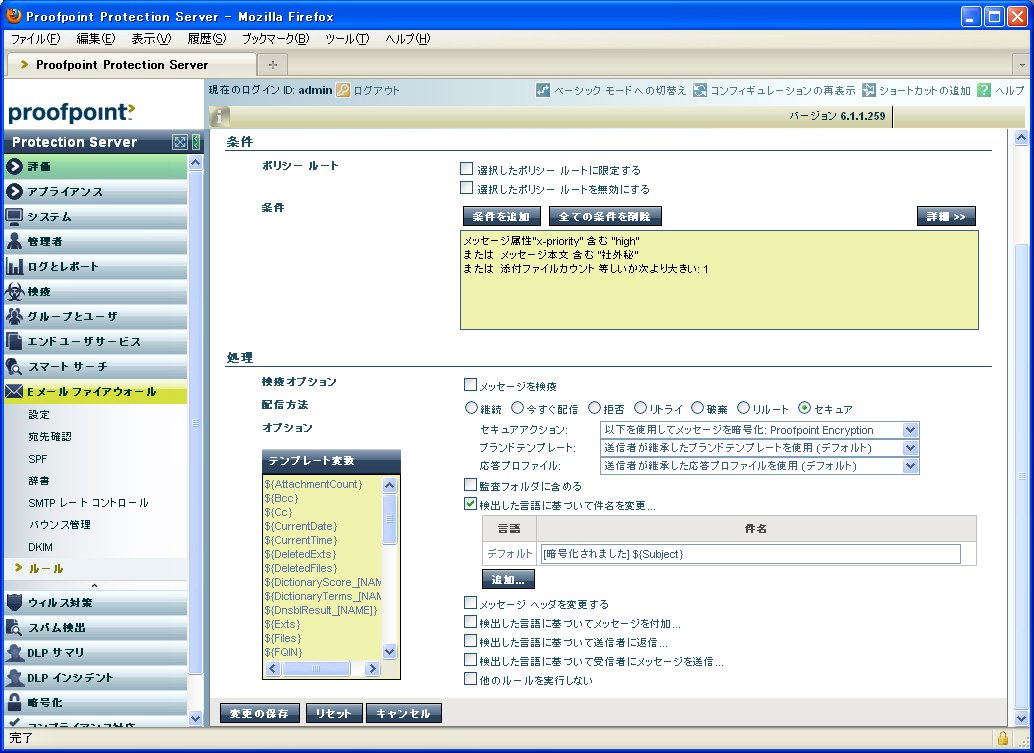
Task: Click 条件を追加 button
Action: pyautogui.click(x=501, y=216)
